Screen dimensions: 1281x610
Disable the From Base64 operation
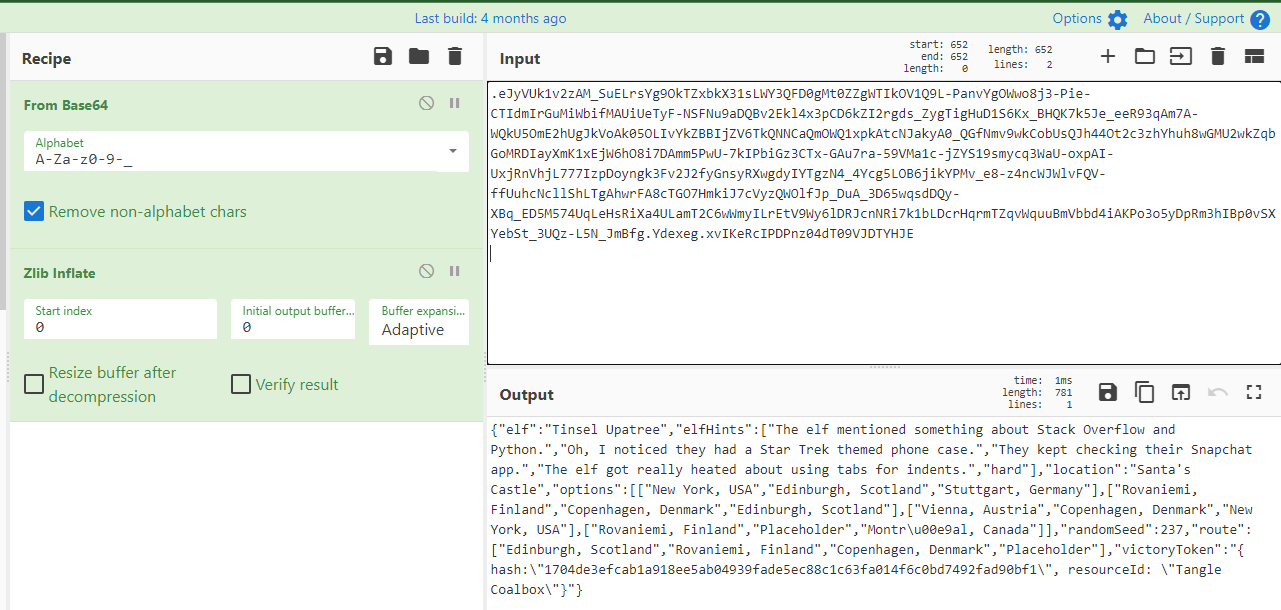427,103
